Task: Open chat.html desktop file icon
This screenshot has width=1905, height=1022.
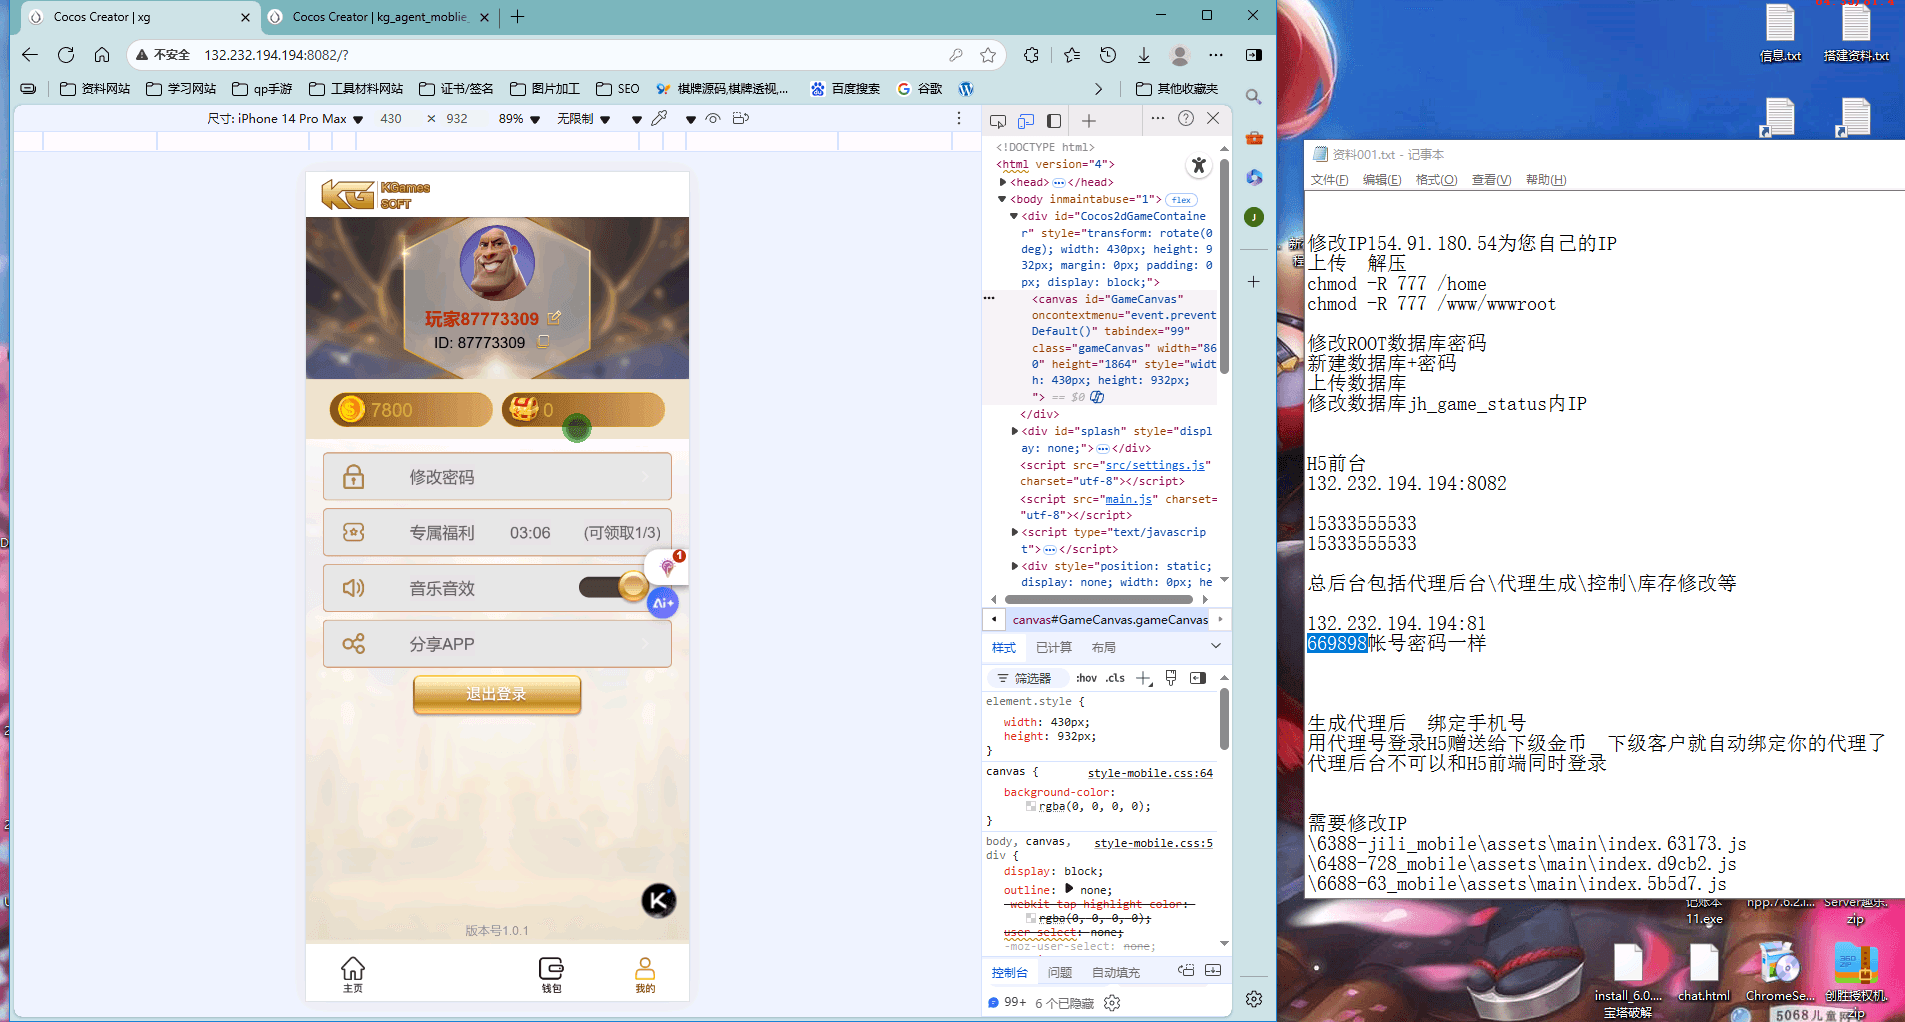Action: coord(1704,971)
